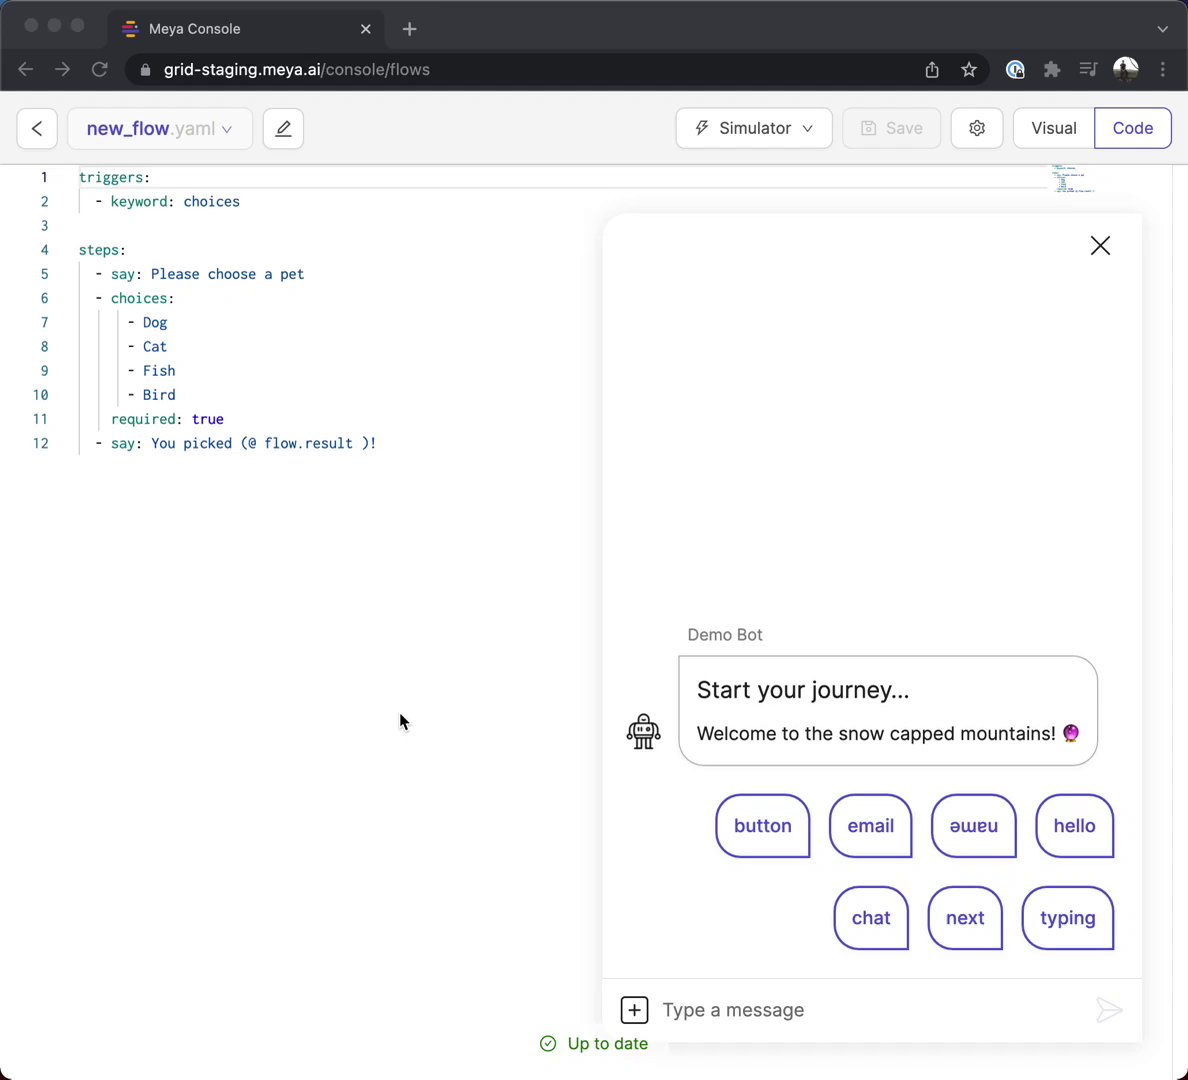Viewport: 1188px width, 1080px height.
Task: Open the browser extensions puzzle icon
Action: point(1051,69)
